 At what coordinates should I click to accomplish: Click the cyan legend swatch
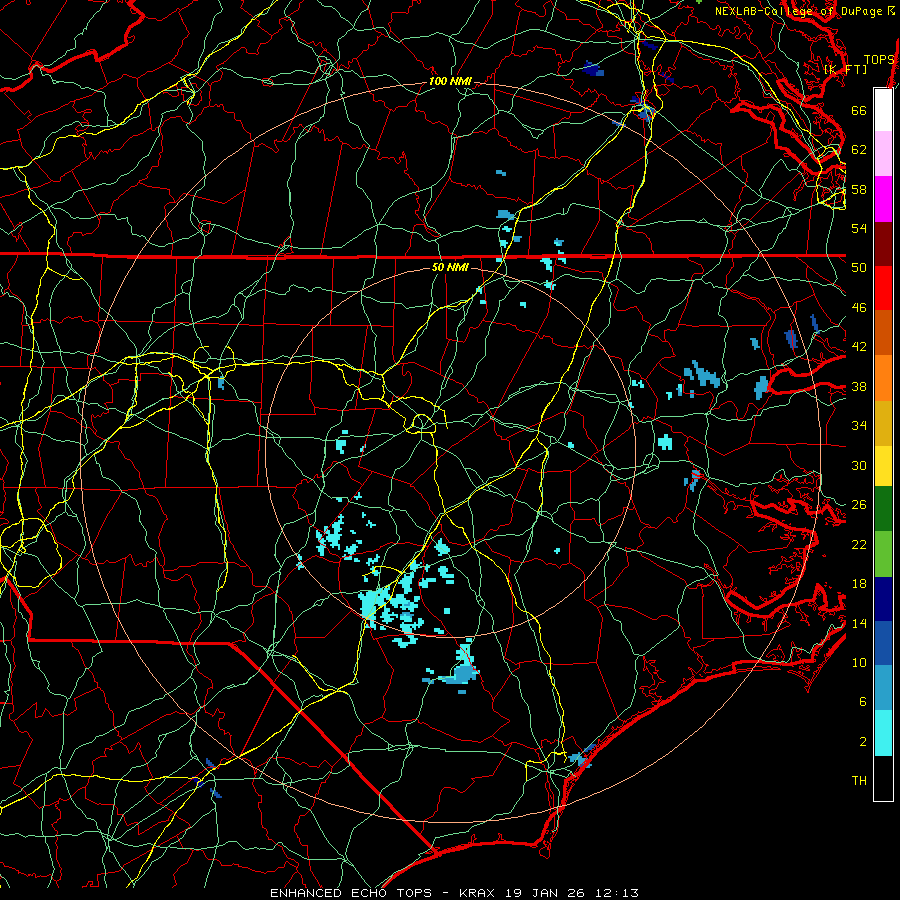coord(883,733)
